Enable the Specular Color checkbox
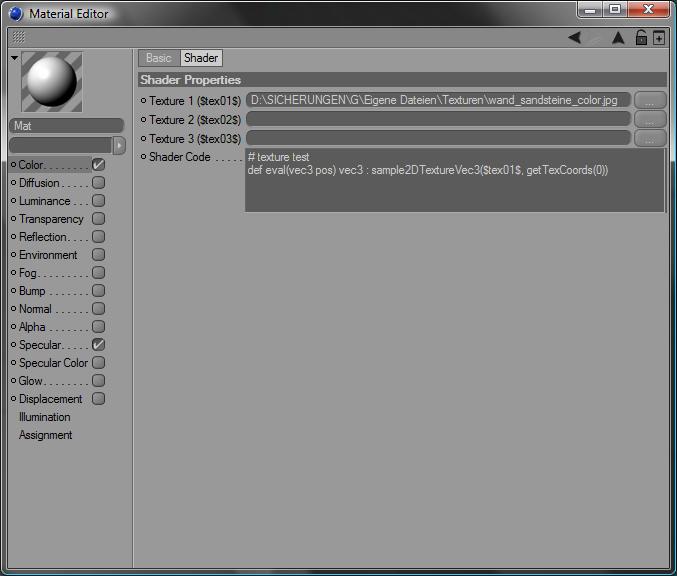 click(x=98, y=363)
